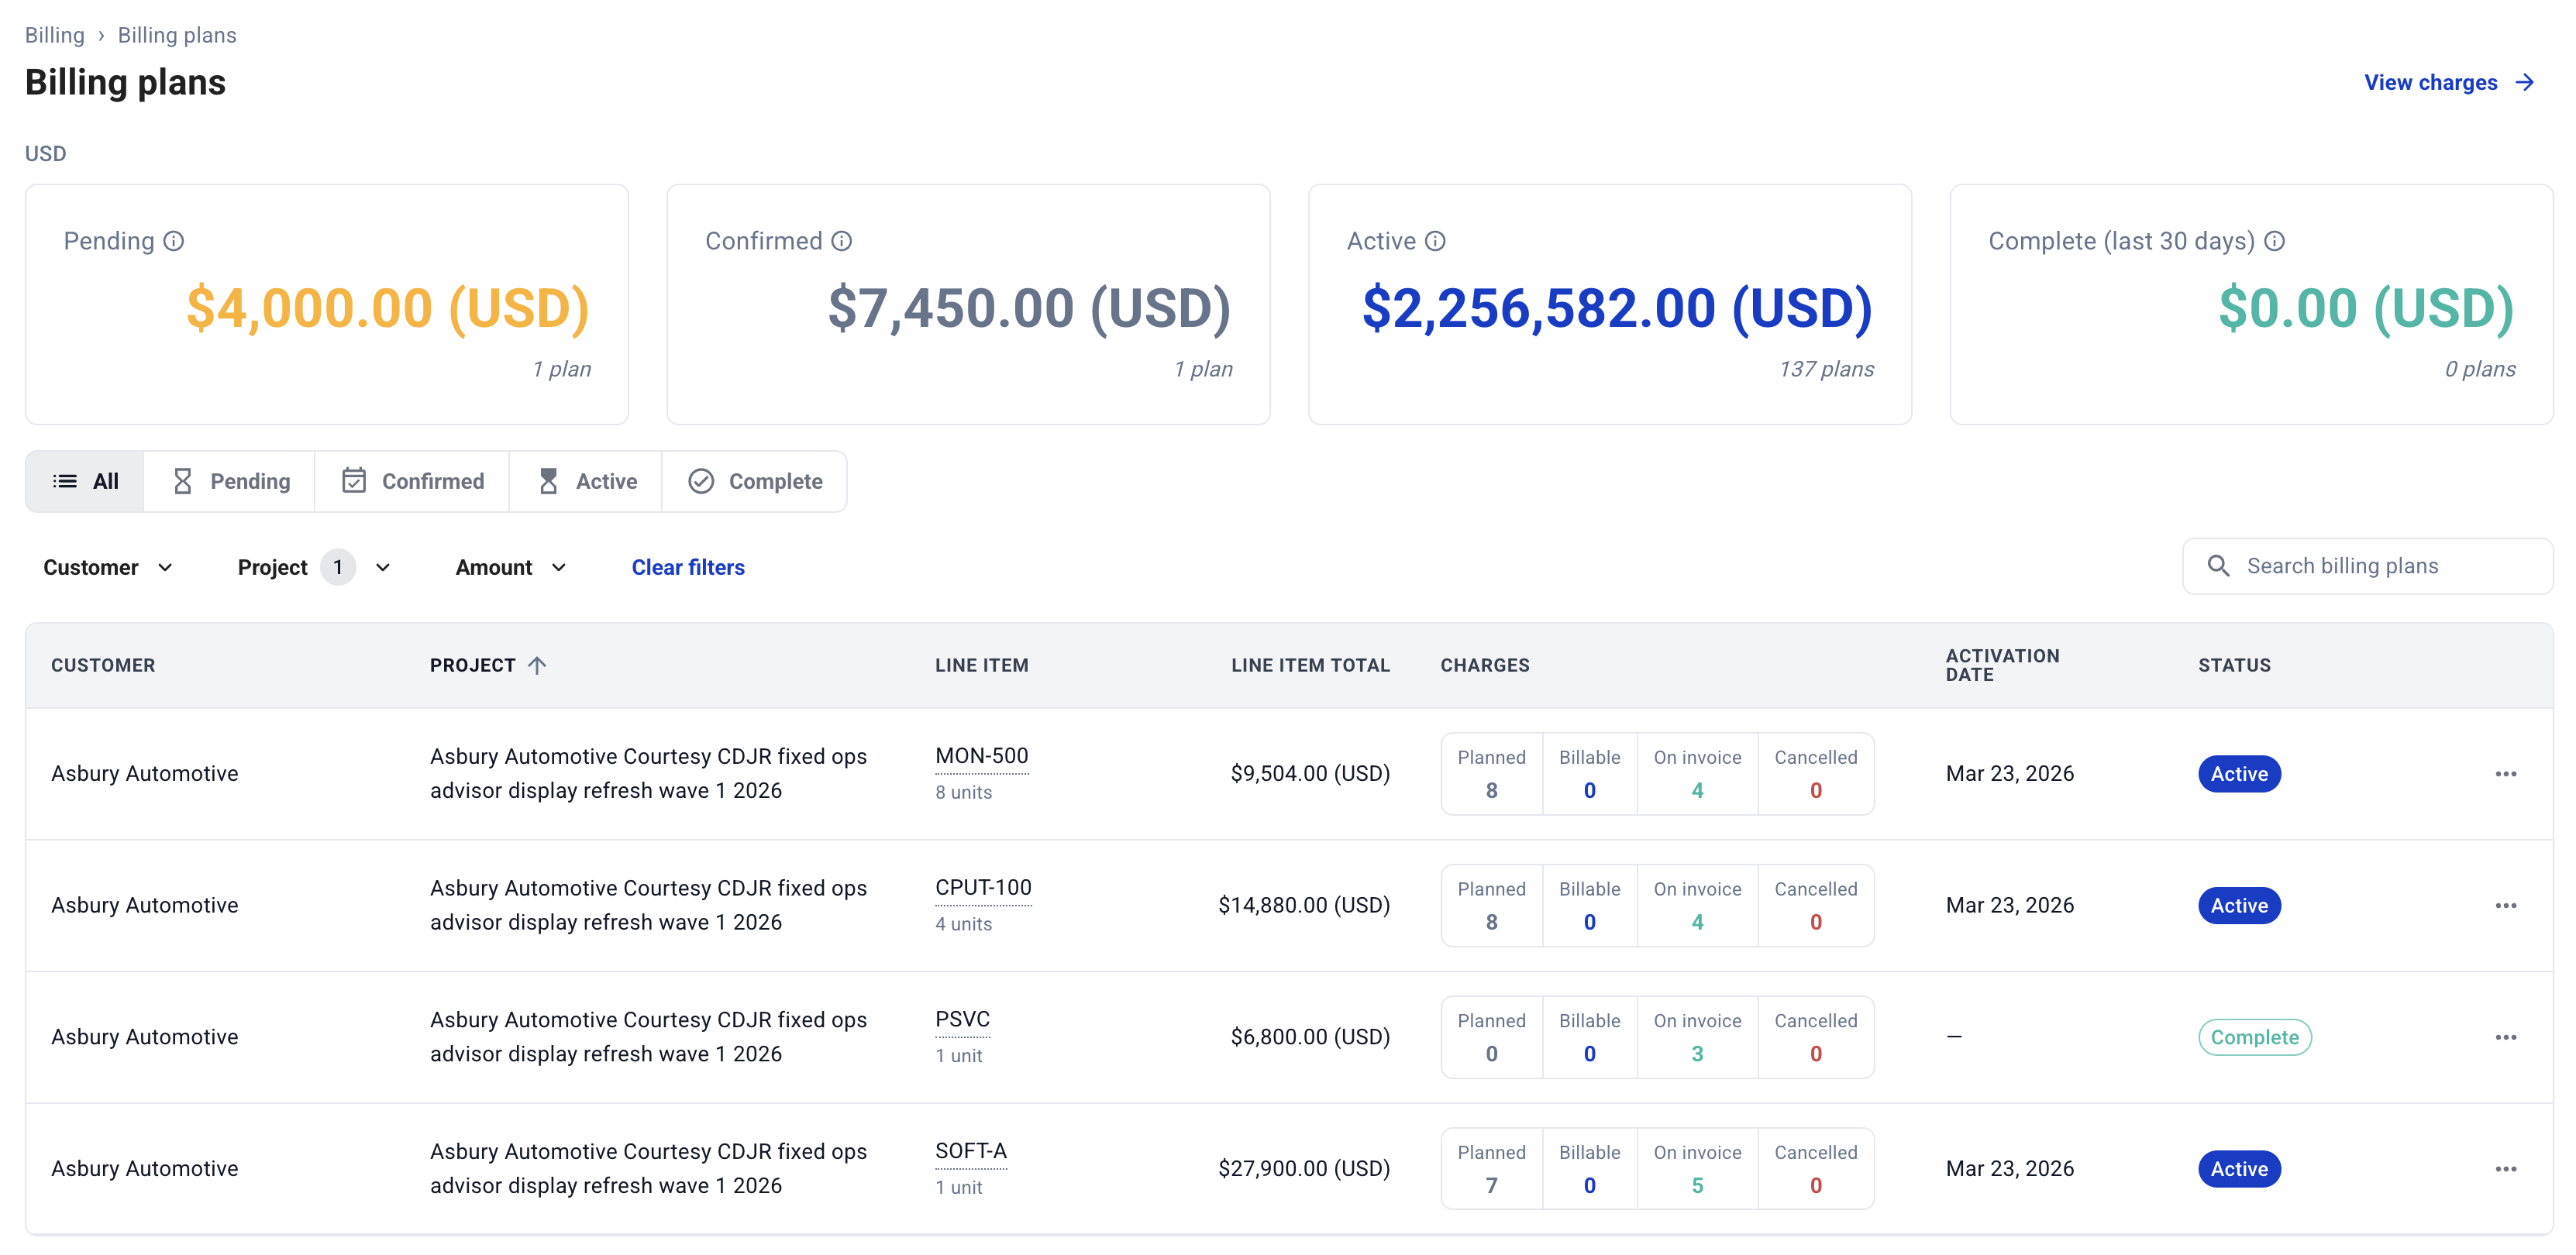Click Billing plans breadcrumb
This screenshot has width=2576, height=1255.
(177, 36)
